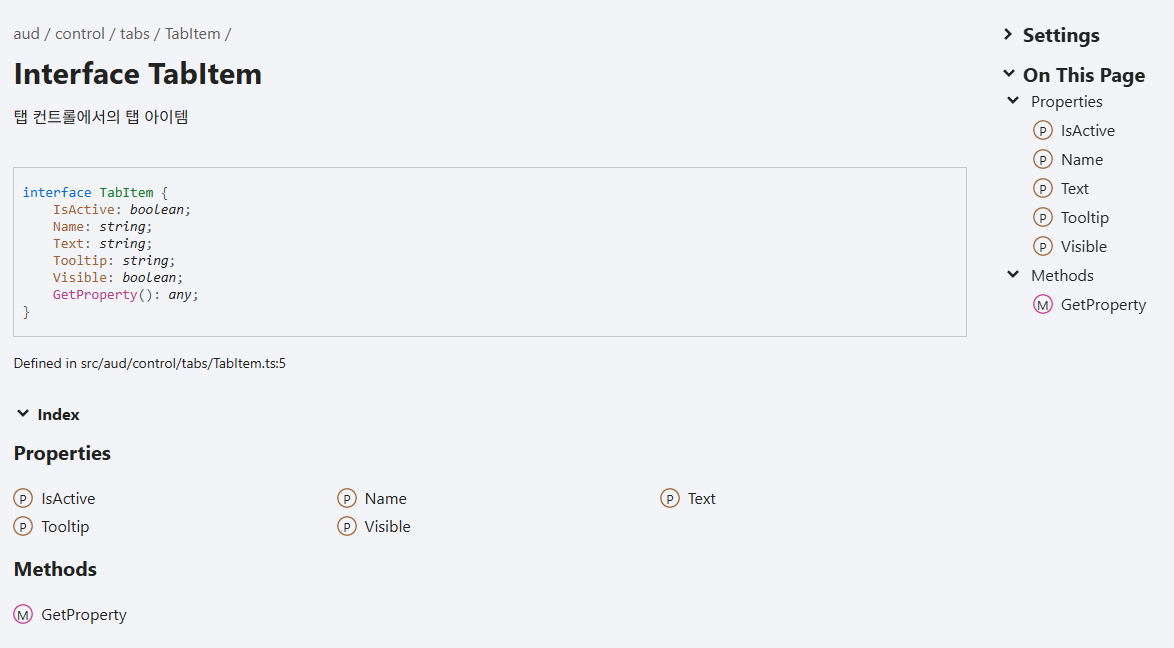Jump to Tooltip in the sidebar

tap(1084, 218)
